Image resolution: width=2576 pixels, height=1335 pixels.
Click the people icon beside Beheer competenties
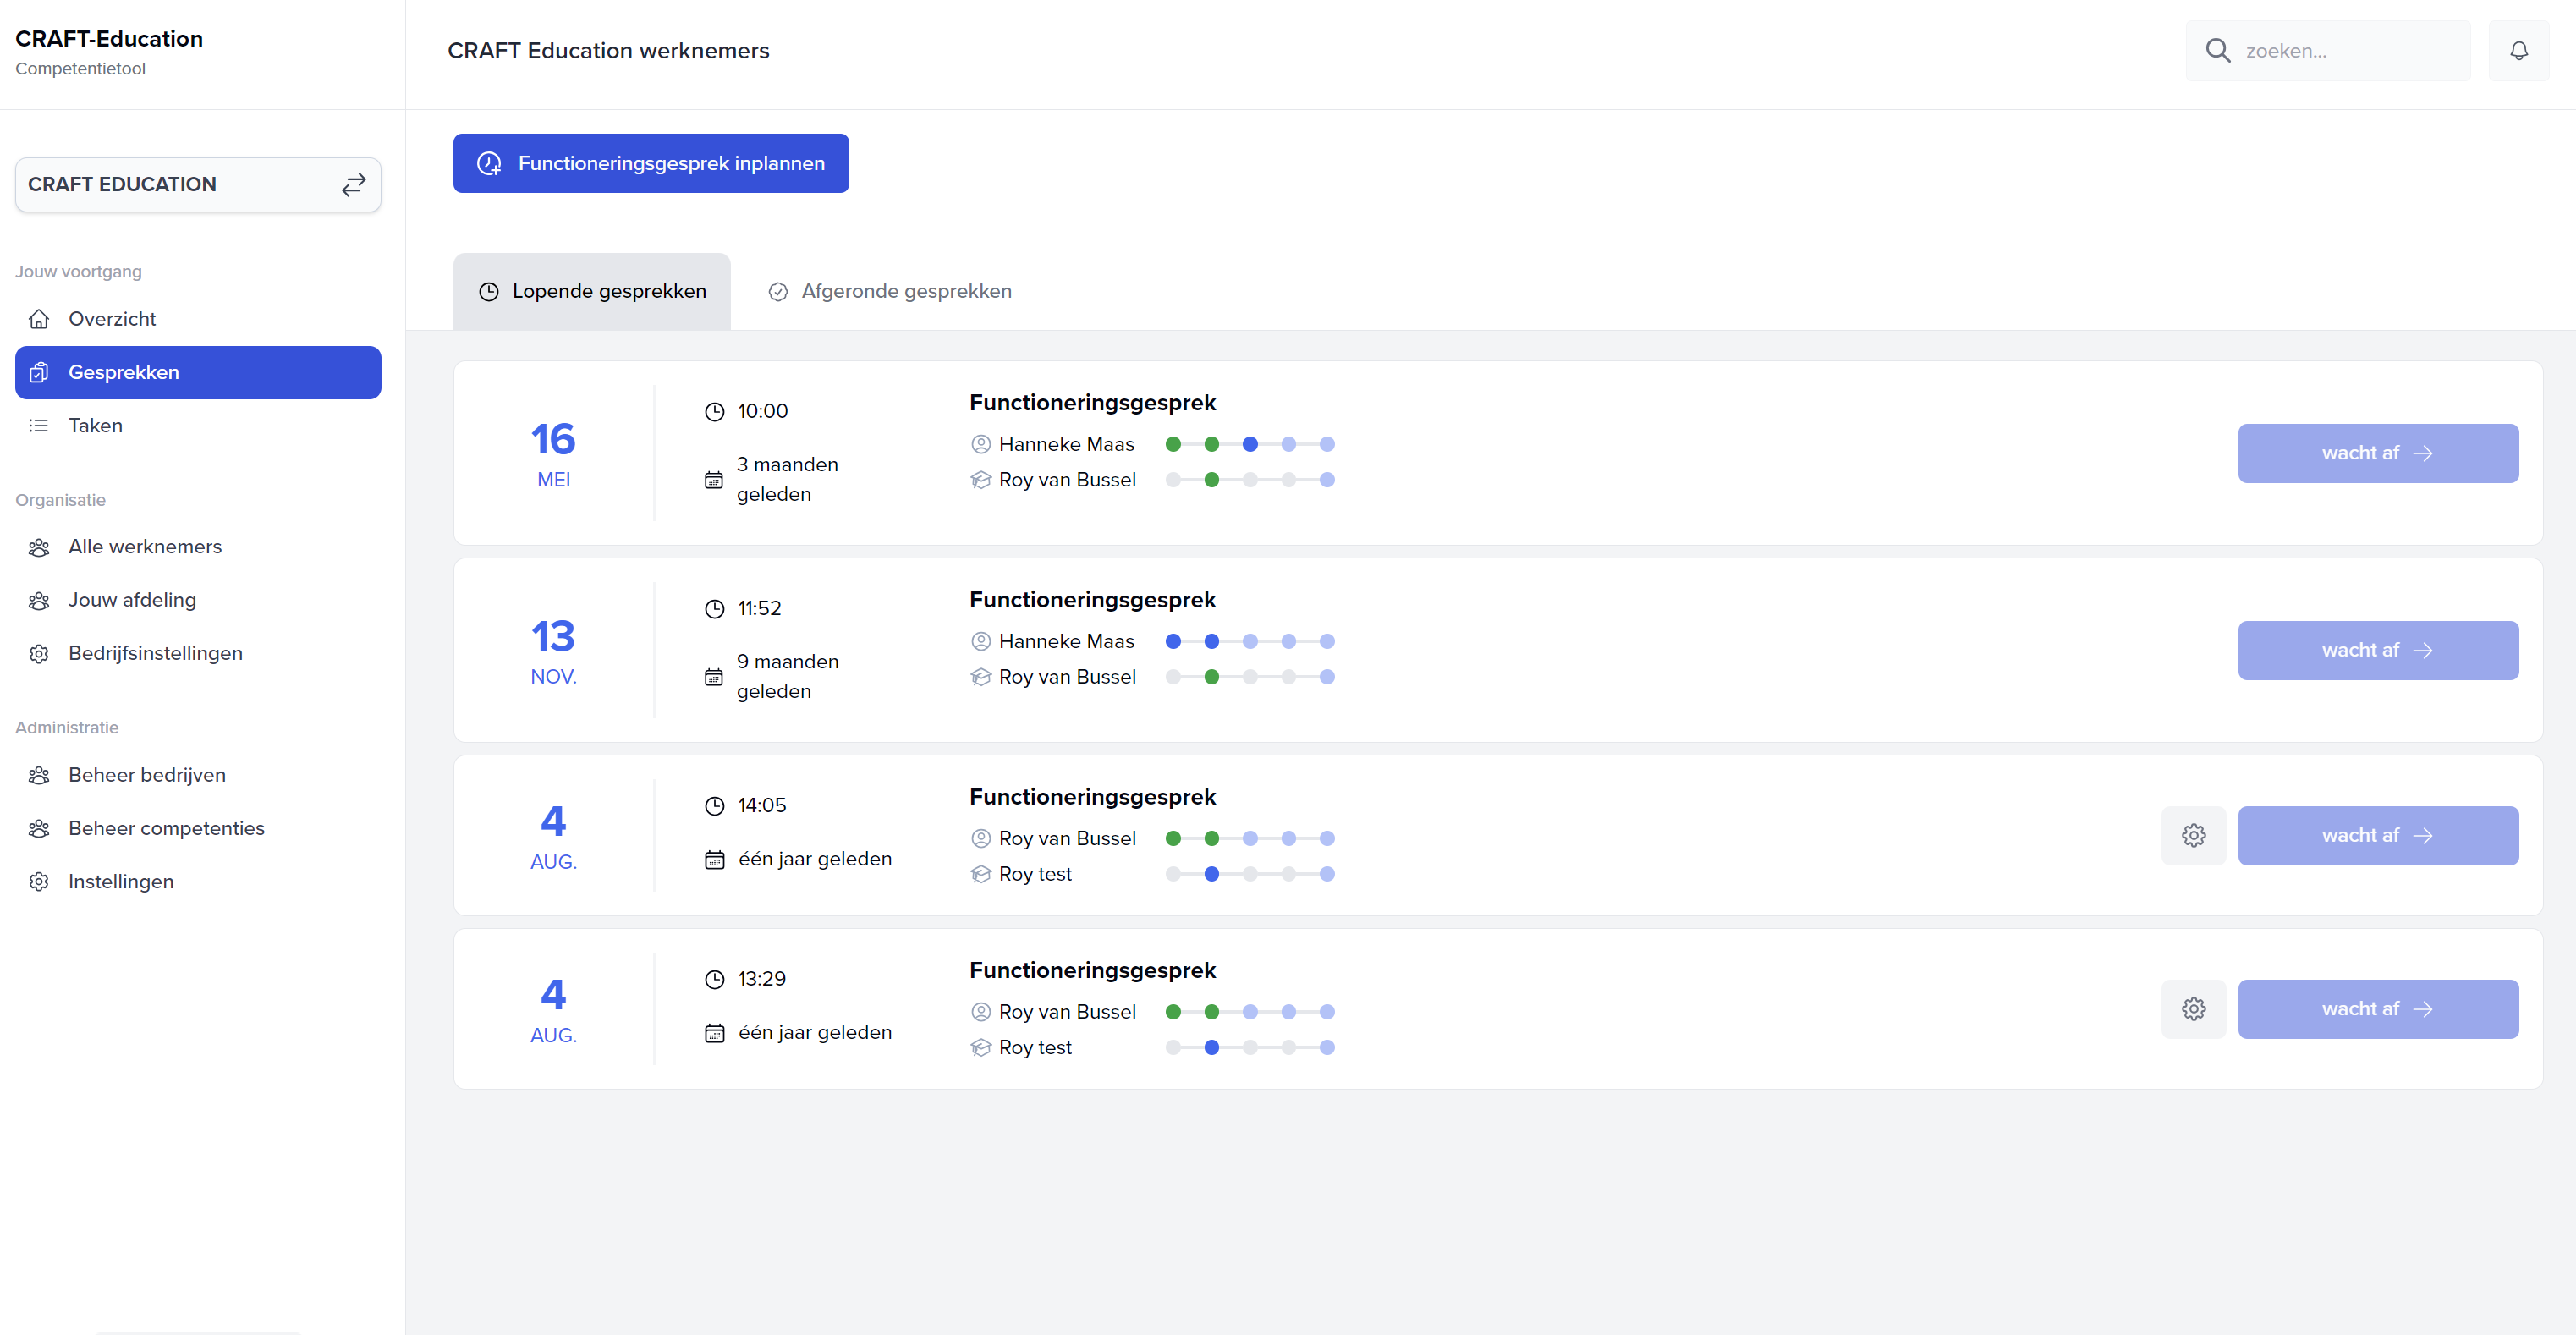(39, 829)
